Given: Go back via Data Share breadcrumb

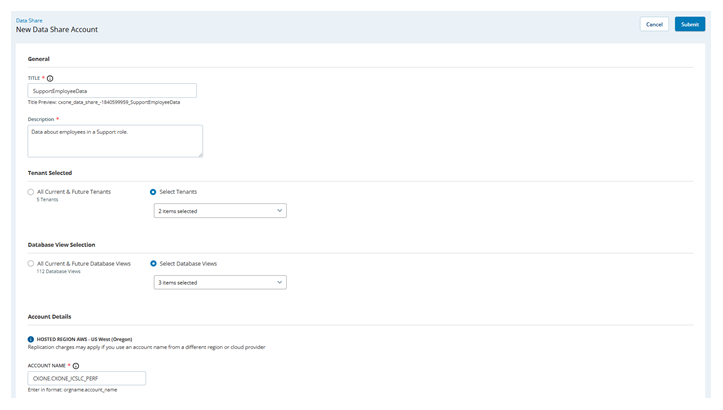Looking at the screenshot, I should (29, 20).
